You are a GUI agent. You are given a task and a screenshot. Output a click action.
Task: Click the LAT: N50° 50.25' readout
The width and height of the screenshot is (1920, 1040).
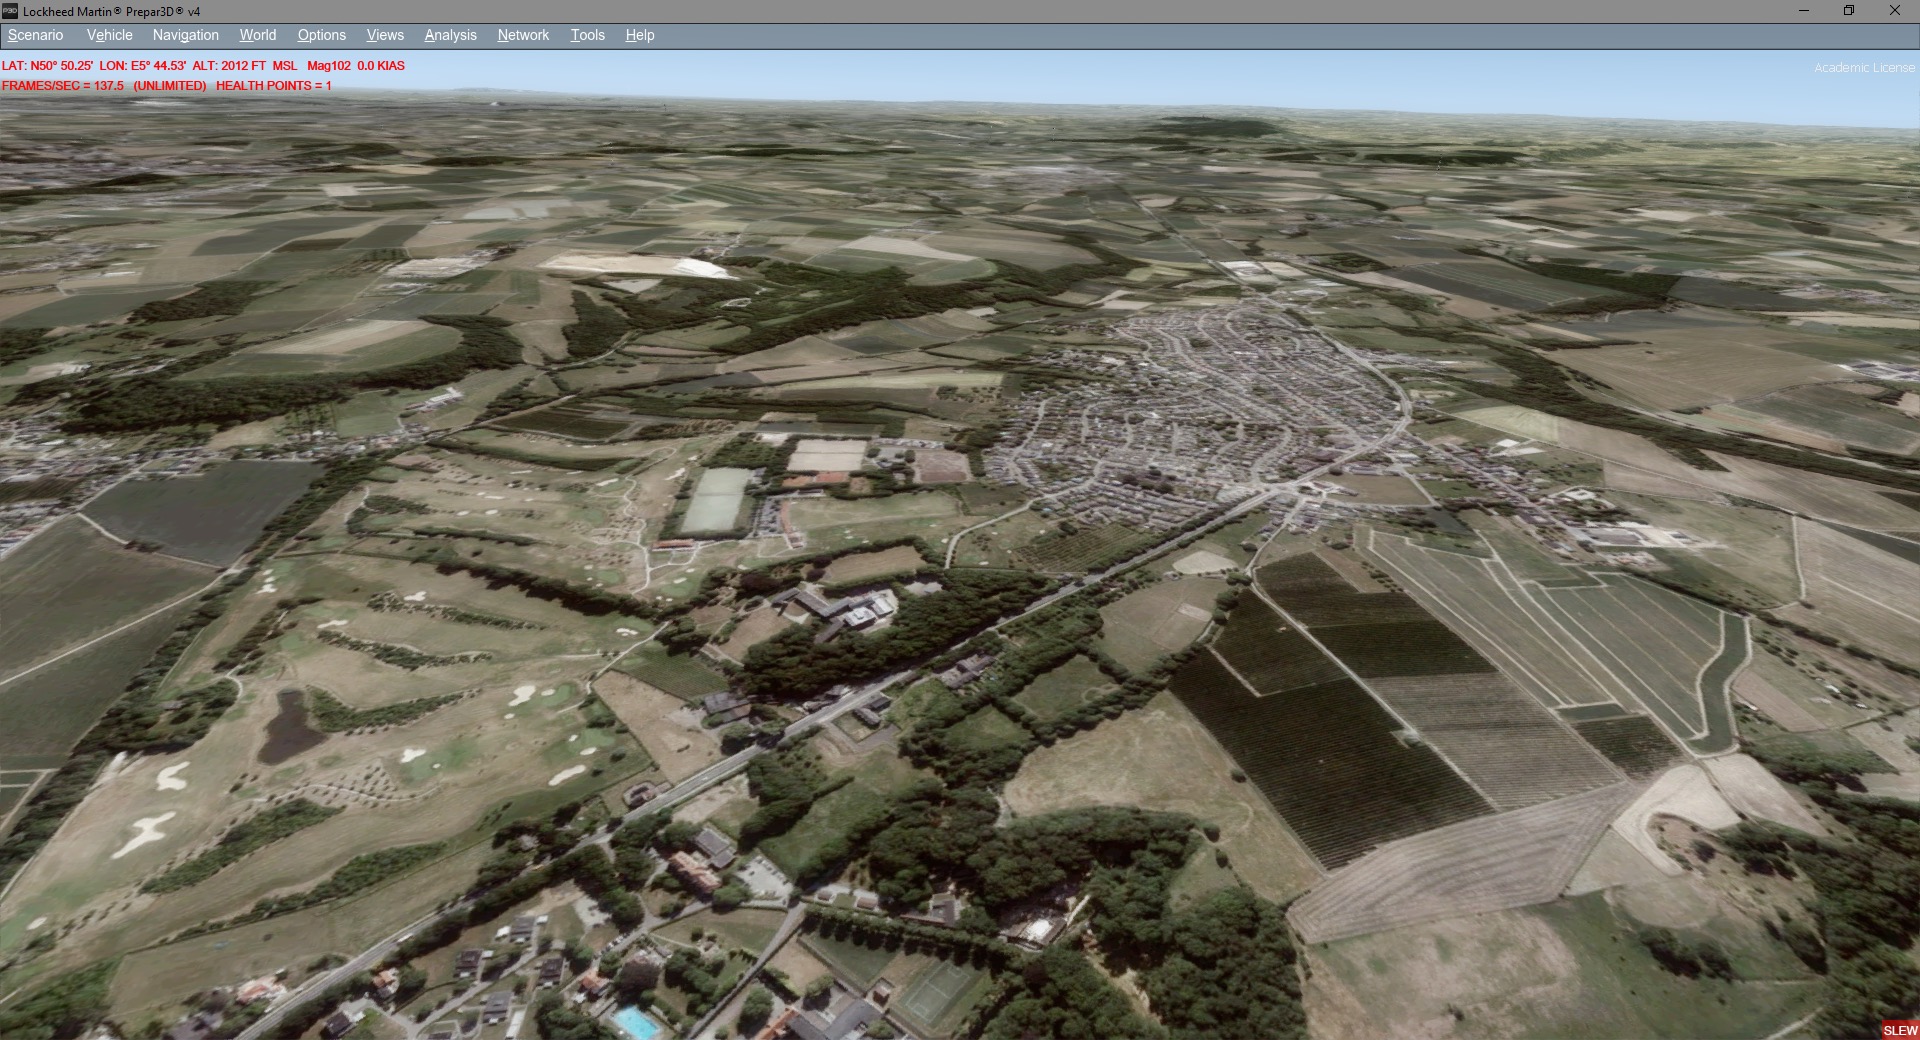tap(47, 66)
